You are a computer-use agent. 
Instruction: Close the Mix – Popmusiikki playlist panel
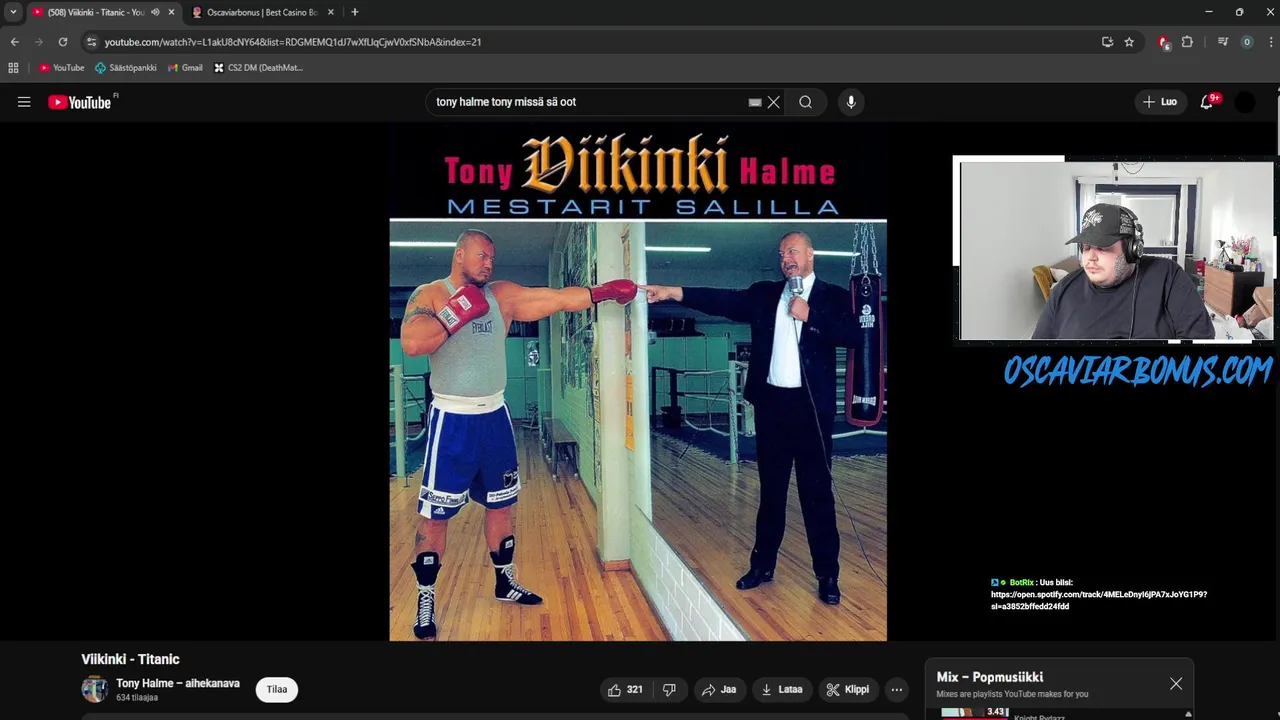point(1176,684)
